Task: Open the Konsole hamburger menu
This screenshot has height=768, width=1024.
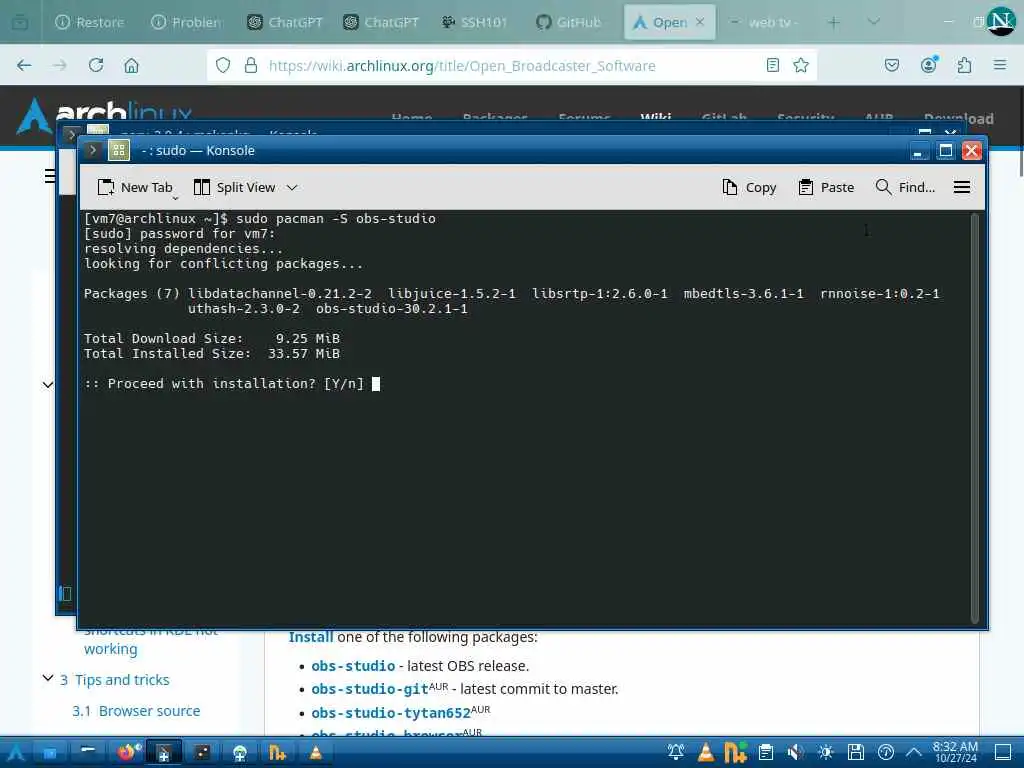Action: tap(961, 187)
